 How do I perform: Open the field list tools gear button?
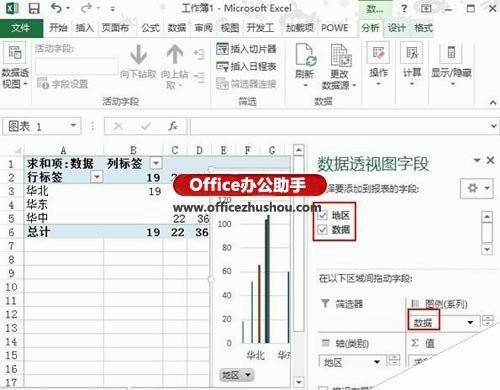tap(477, 188)
